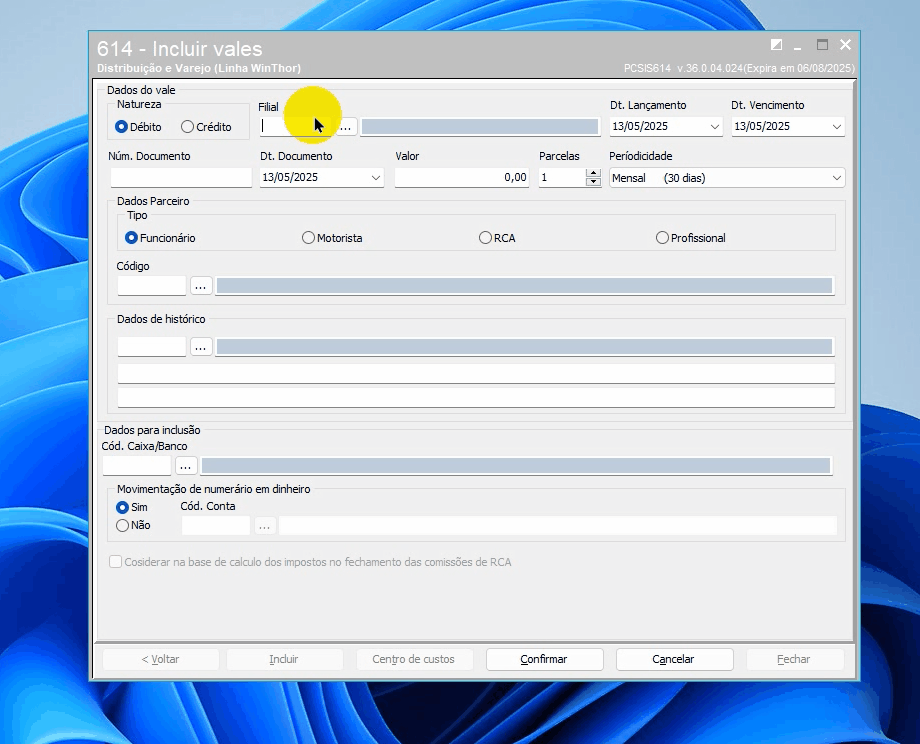
Task: Click the Centro de custos button
Action: click(414, 659)
